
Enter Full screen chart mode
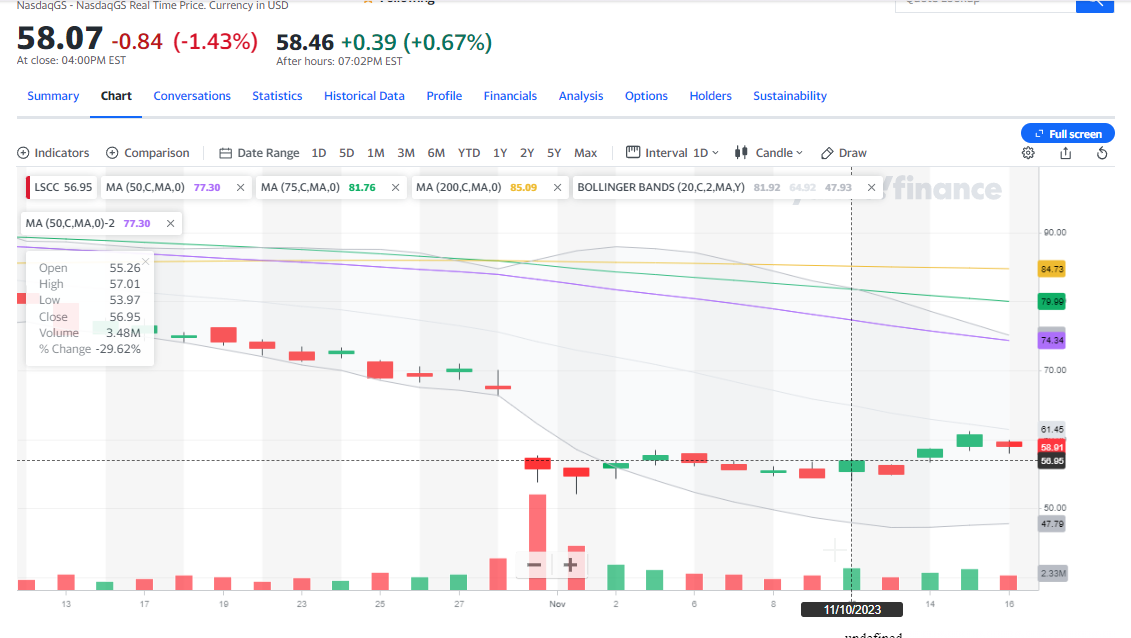pyautogui.click(x=1067, y=134)
